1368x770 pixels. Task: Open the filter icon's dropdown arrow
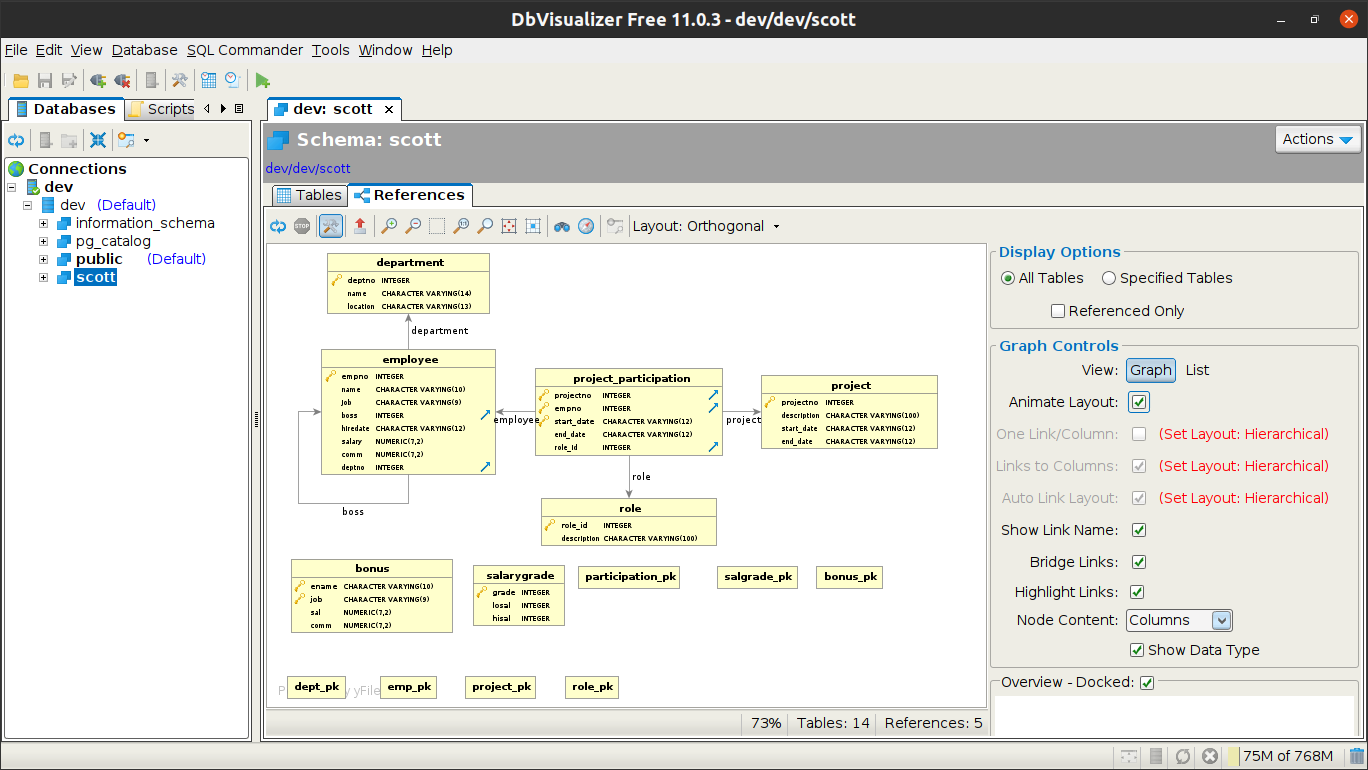coord(146,141)
